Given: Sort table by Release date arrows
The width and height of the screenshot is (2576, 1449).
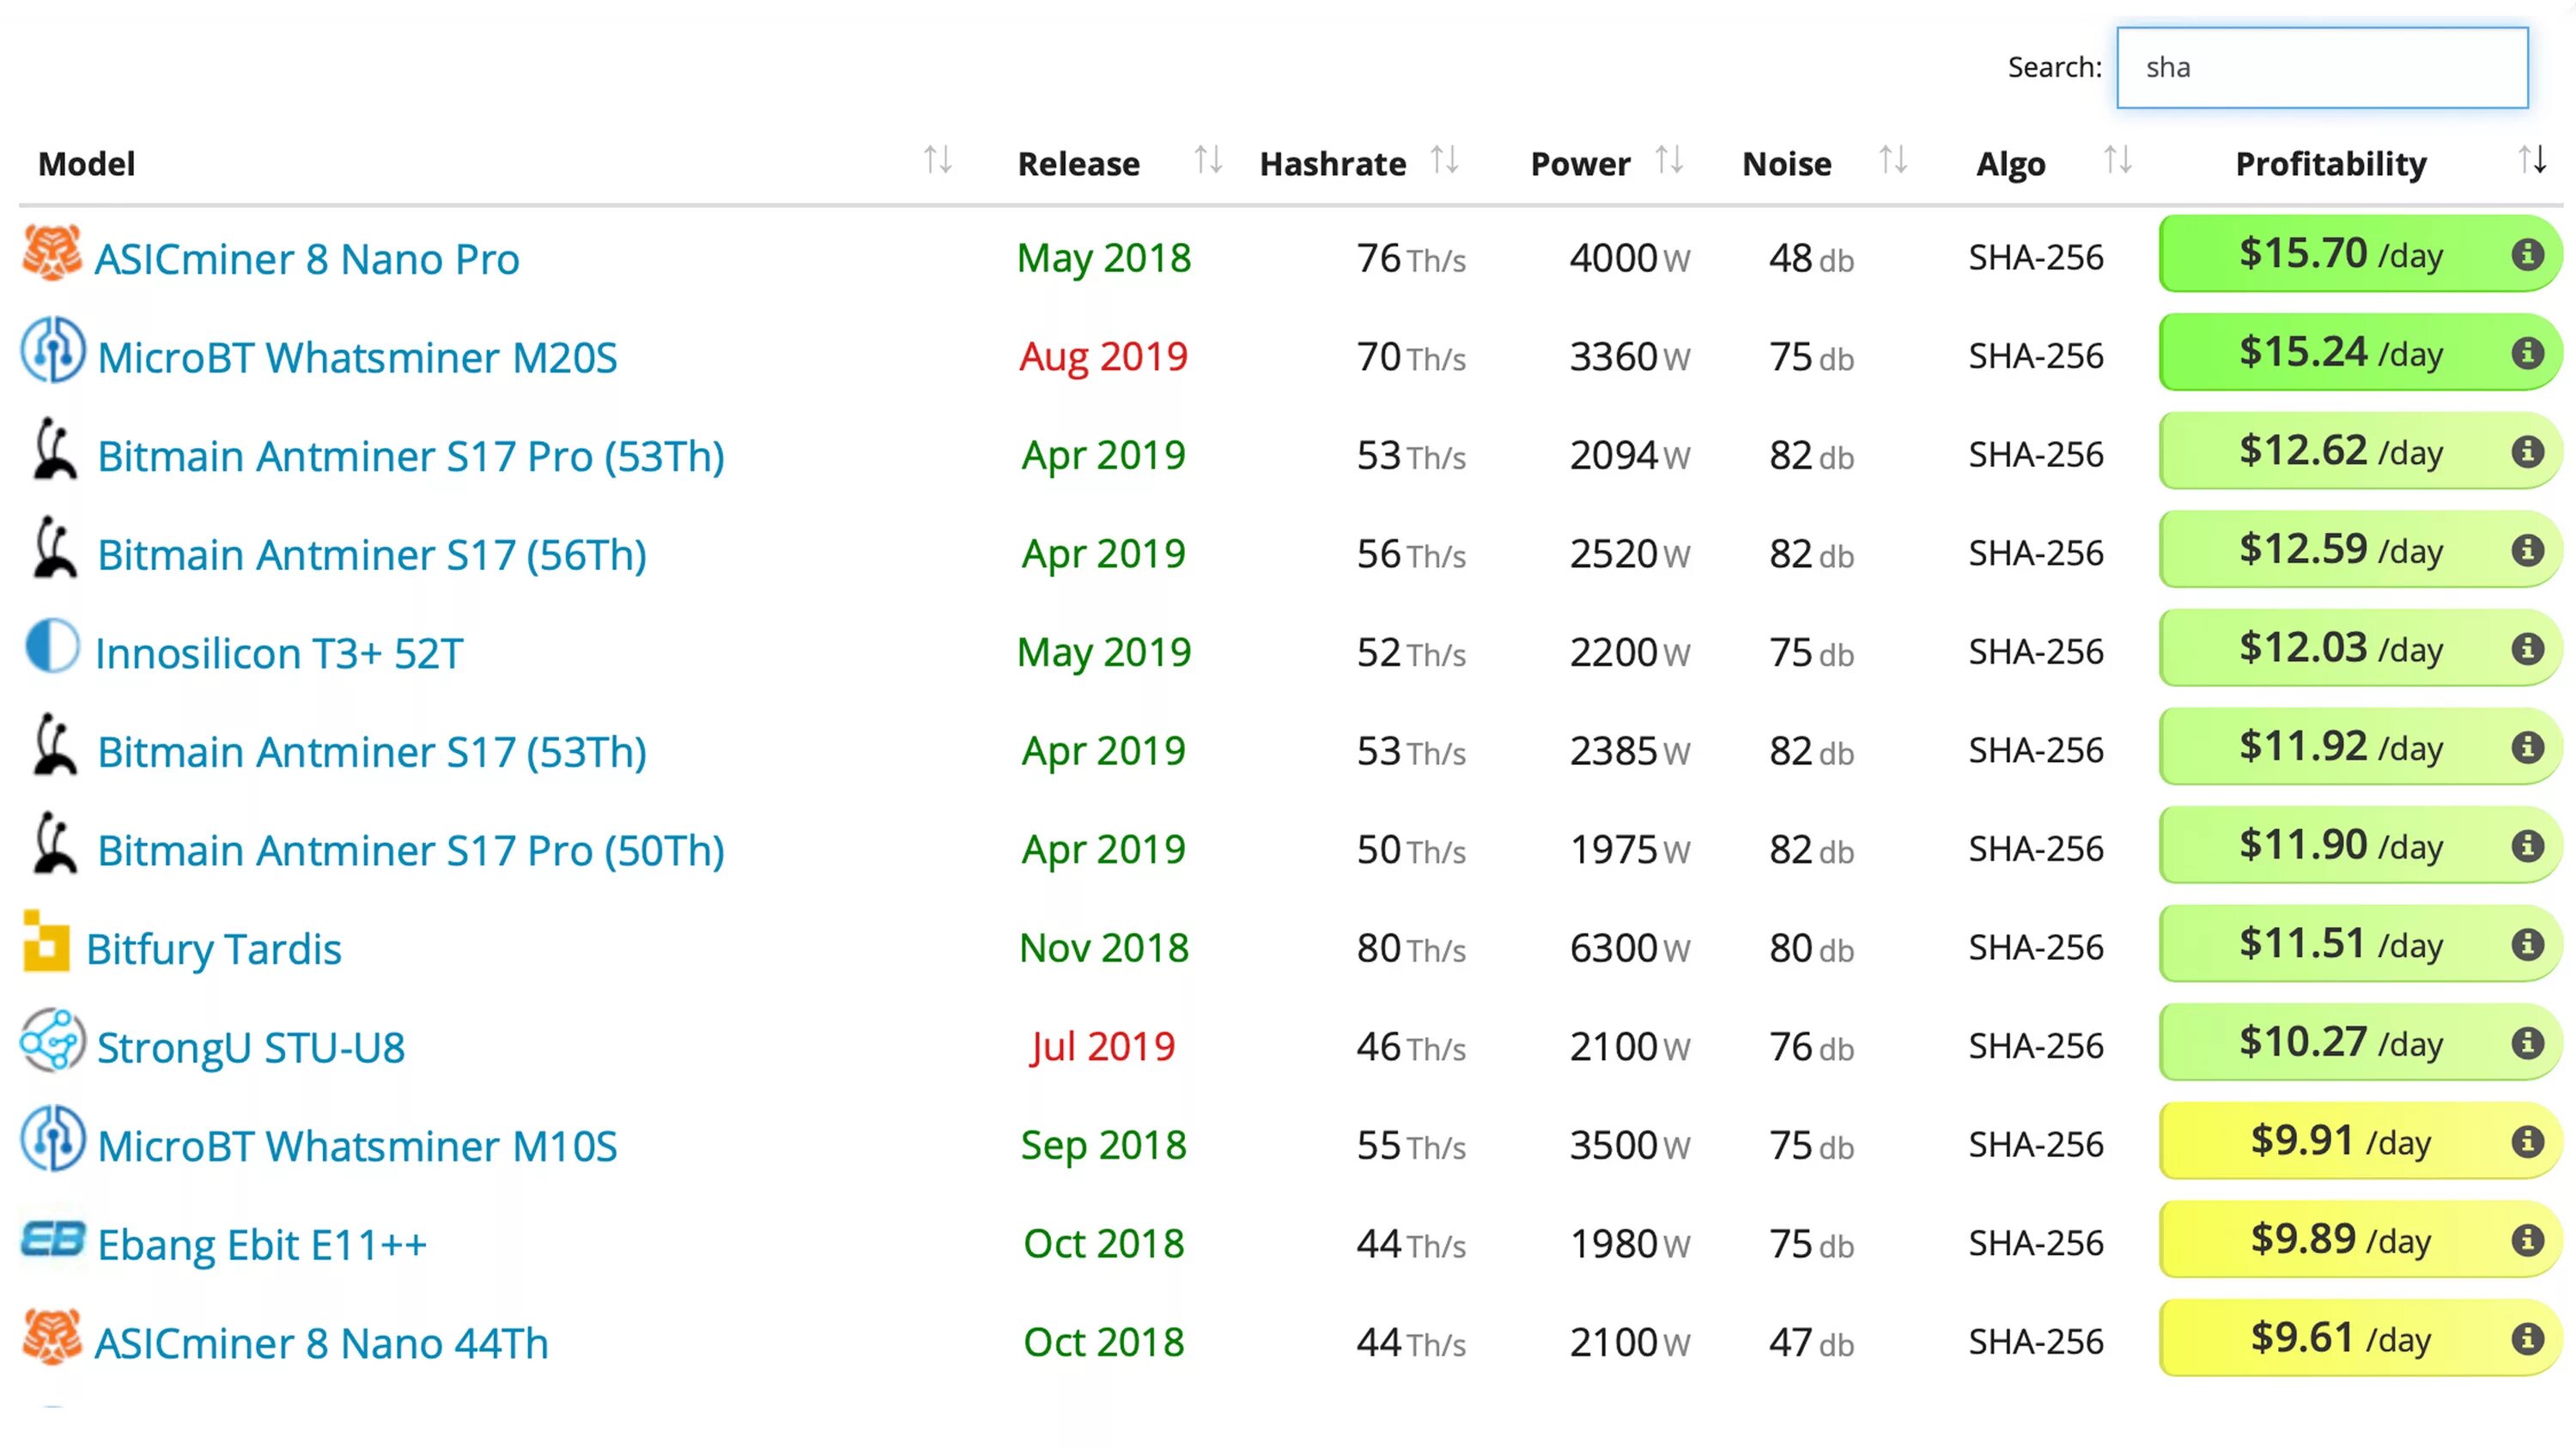Looking at the screenshot, I should 1208,160.
